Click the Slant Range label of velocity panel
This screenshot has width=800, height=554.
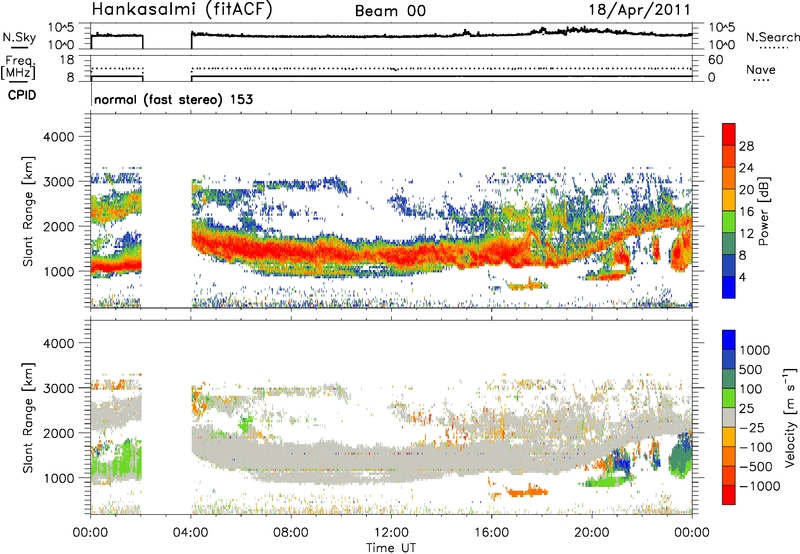click(28, 417)
